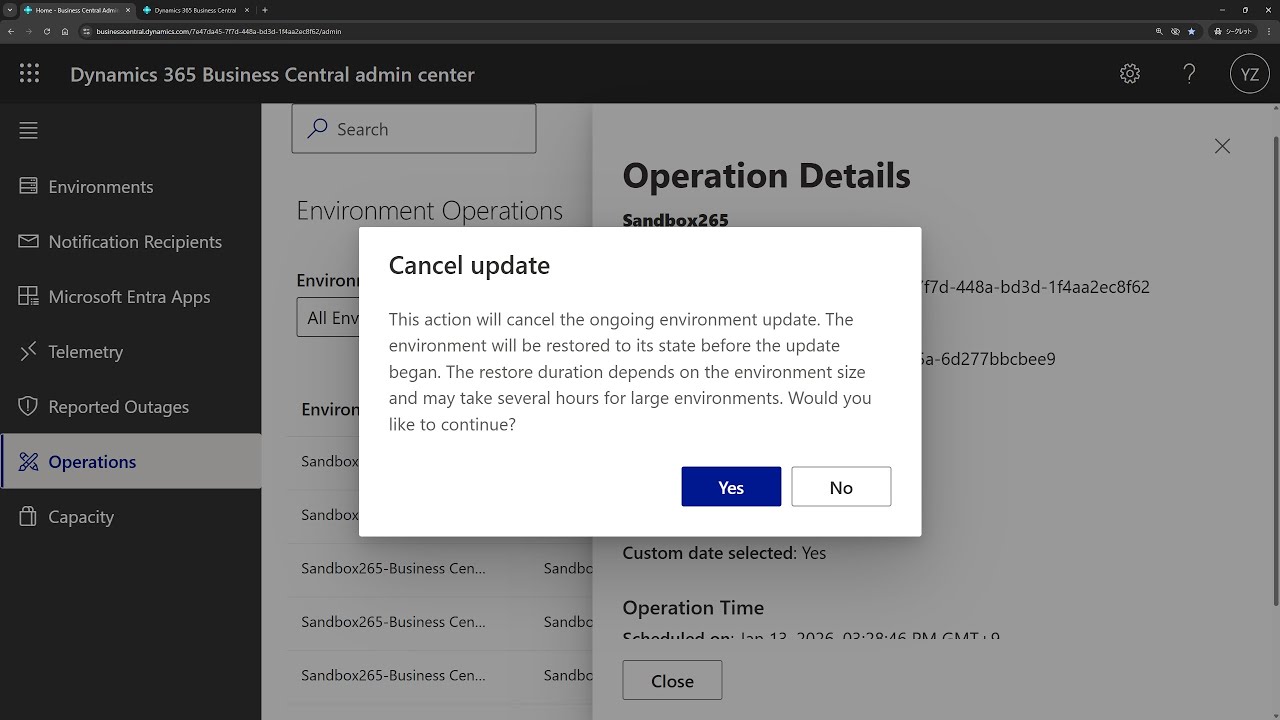Click the browser back arrow
Image resolution: width=1280 pixels, height=720 pixels.
click(11, 31)
